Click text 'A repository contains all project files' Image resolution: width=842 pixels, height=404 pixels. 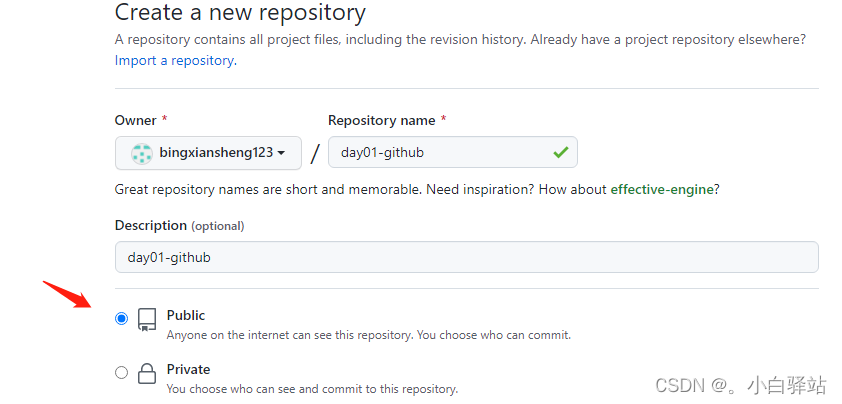[x=228, y=40]
